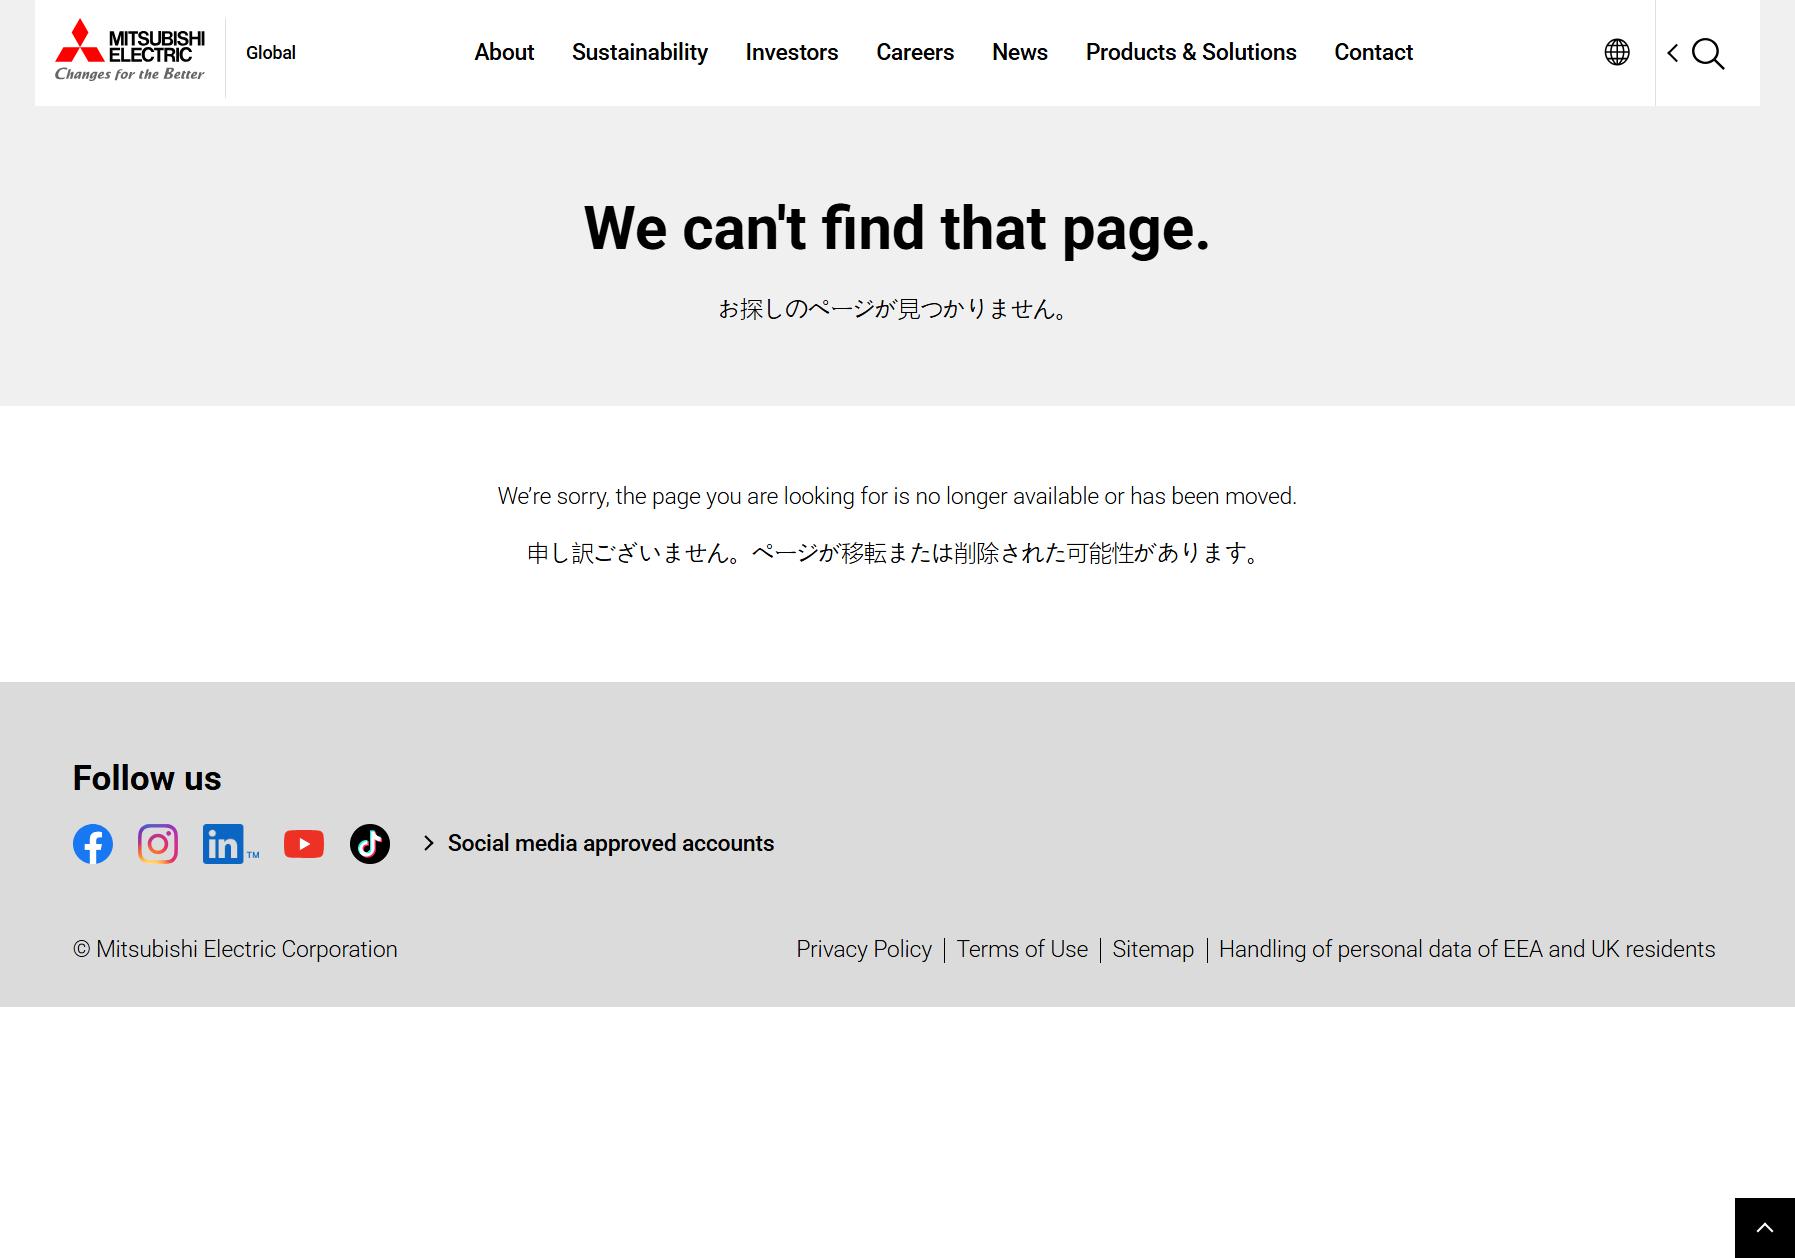Go to the Sitemap link
Image resolution: width=1795 pixels, height=1258 pixels.
[1153, 949]
